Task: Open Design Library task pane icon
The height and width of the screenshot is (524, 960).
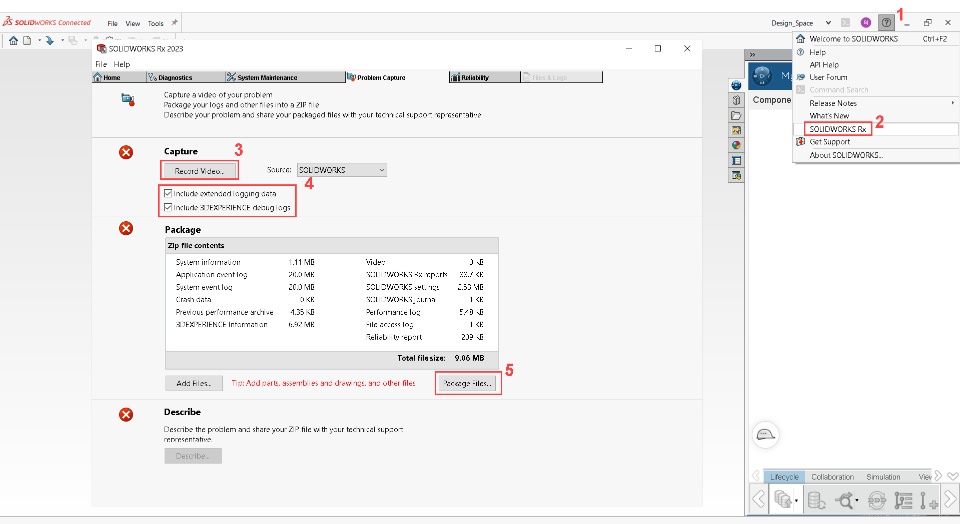Action: point(737,100)
